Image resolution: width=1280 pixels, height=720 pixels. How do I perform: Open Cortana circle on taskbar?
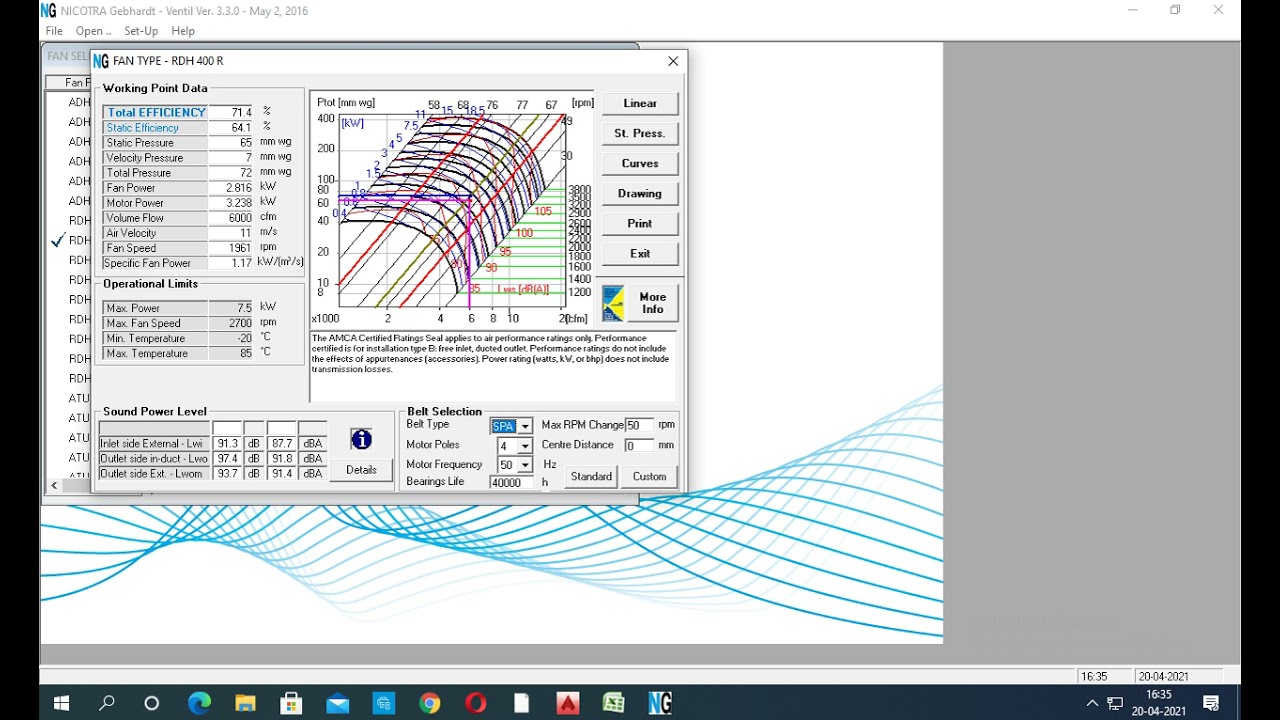(152, 703)
